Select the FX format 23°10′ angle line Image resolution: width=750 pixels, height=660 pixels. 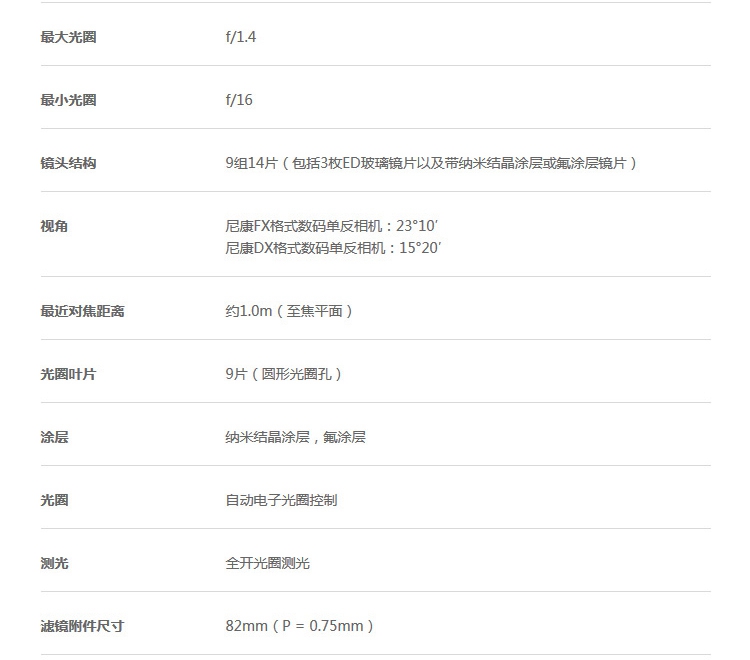point(331,226)
